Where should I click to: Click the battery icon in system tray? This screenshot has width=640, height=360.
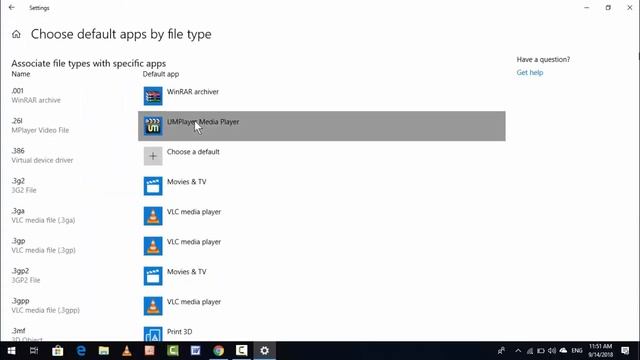point(541,351)
